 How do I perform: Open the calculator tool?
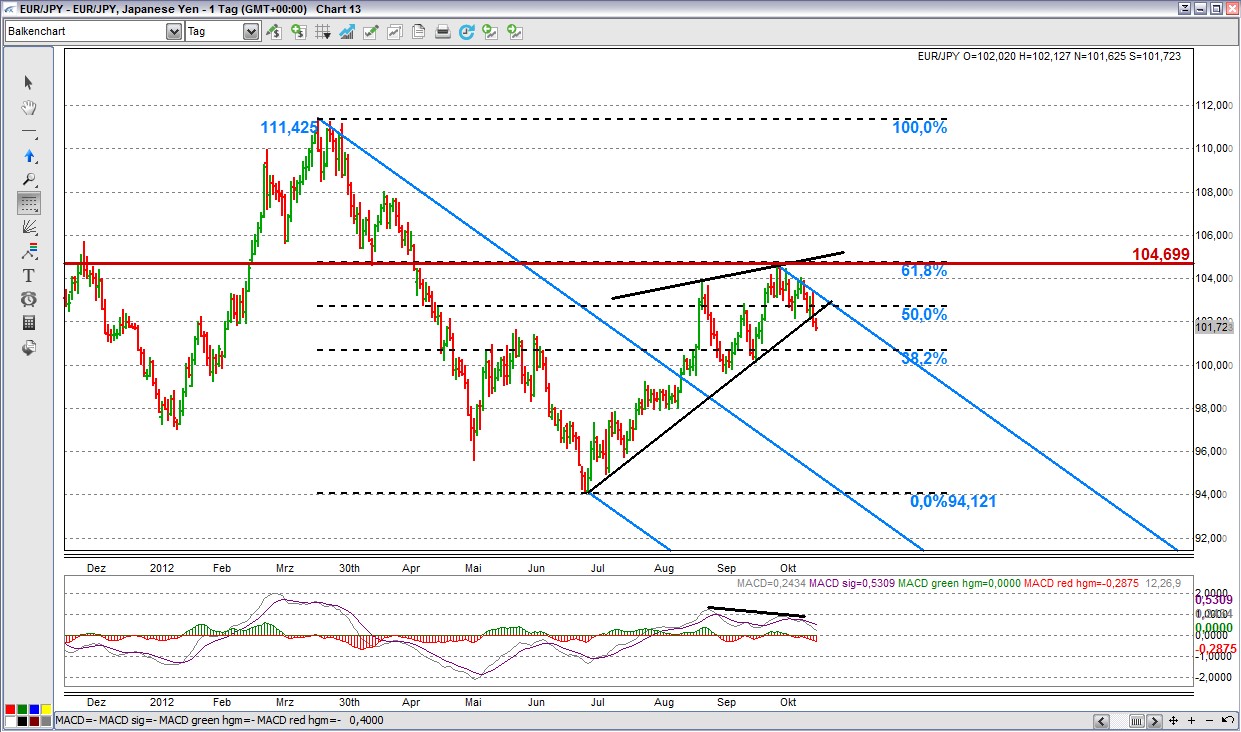(29, 323)
